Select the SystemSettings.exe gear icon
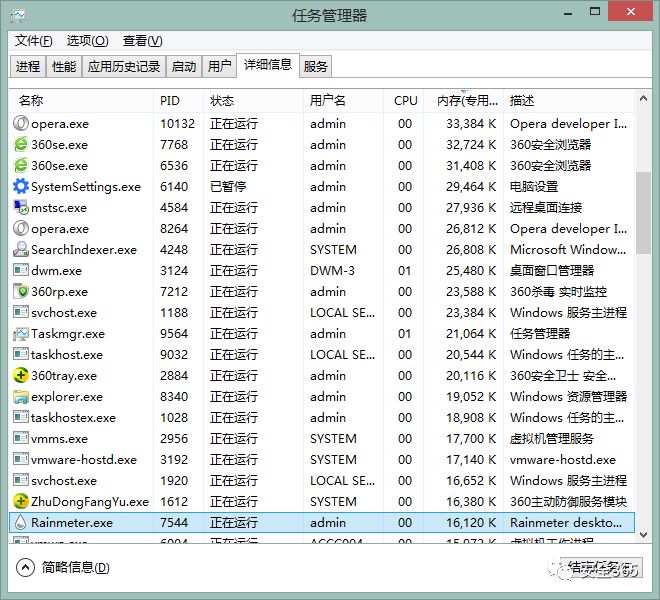 click(21, 186)
